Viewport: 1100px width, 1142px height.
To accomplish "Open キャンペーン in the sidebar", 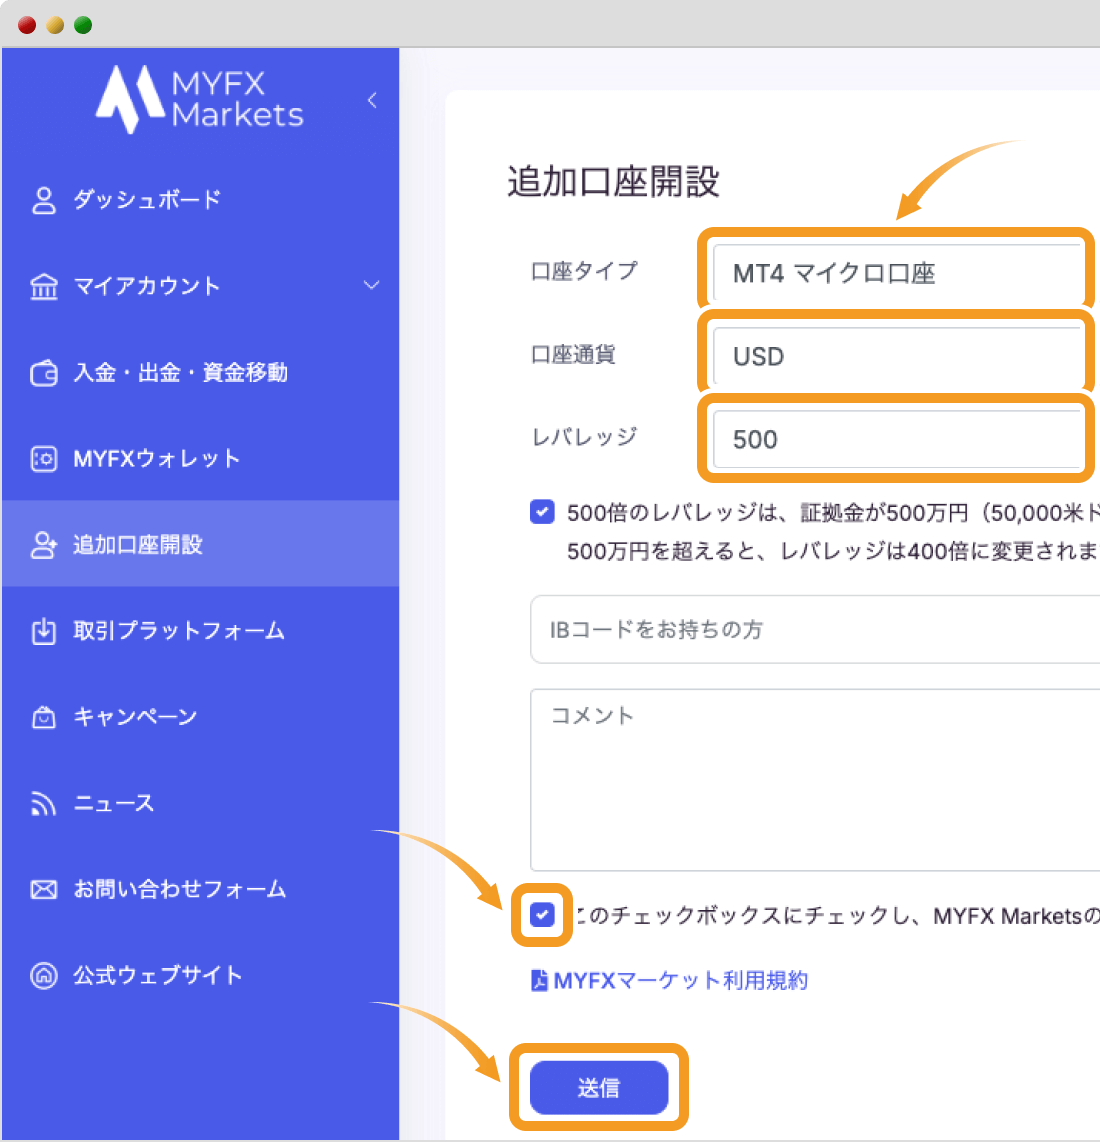I will click(x=135, y=717).
